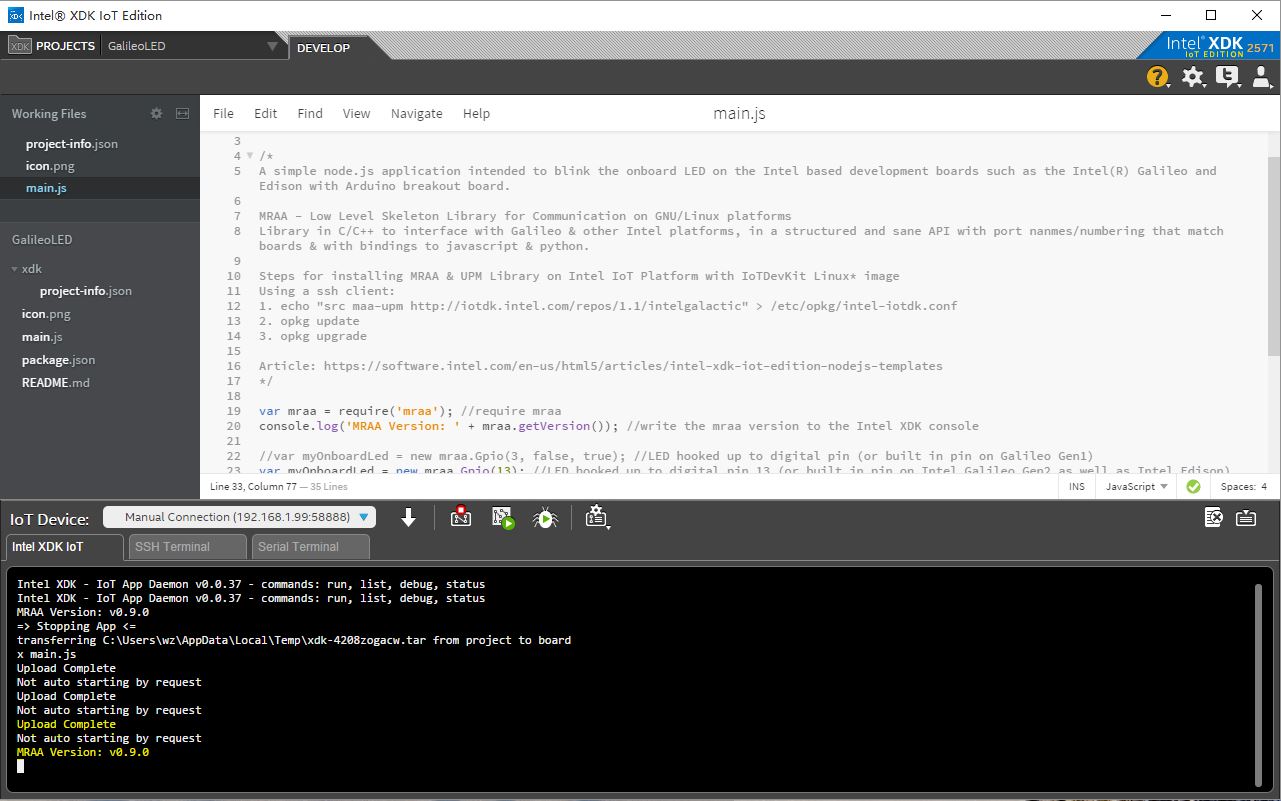Open the help menu question mark icon

tap(1157, 77)
